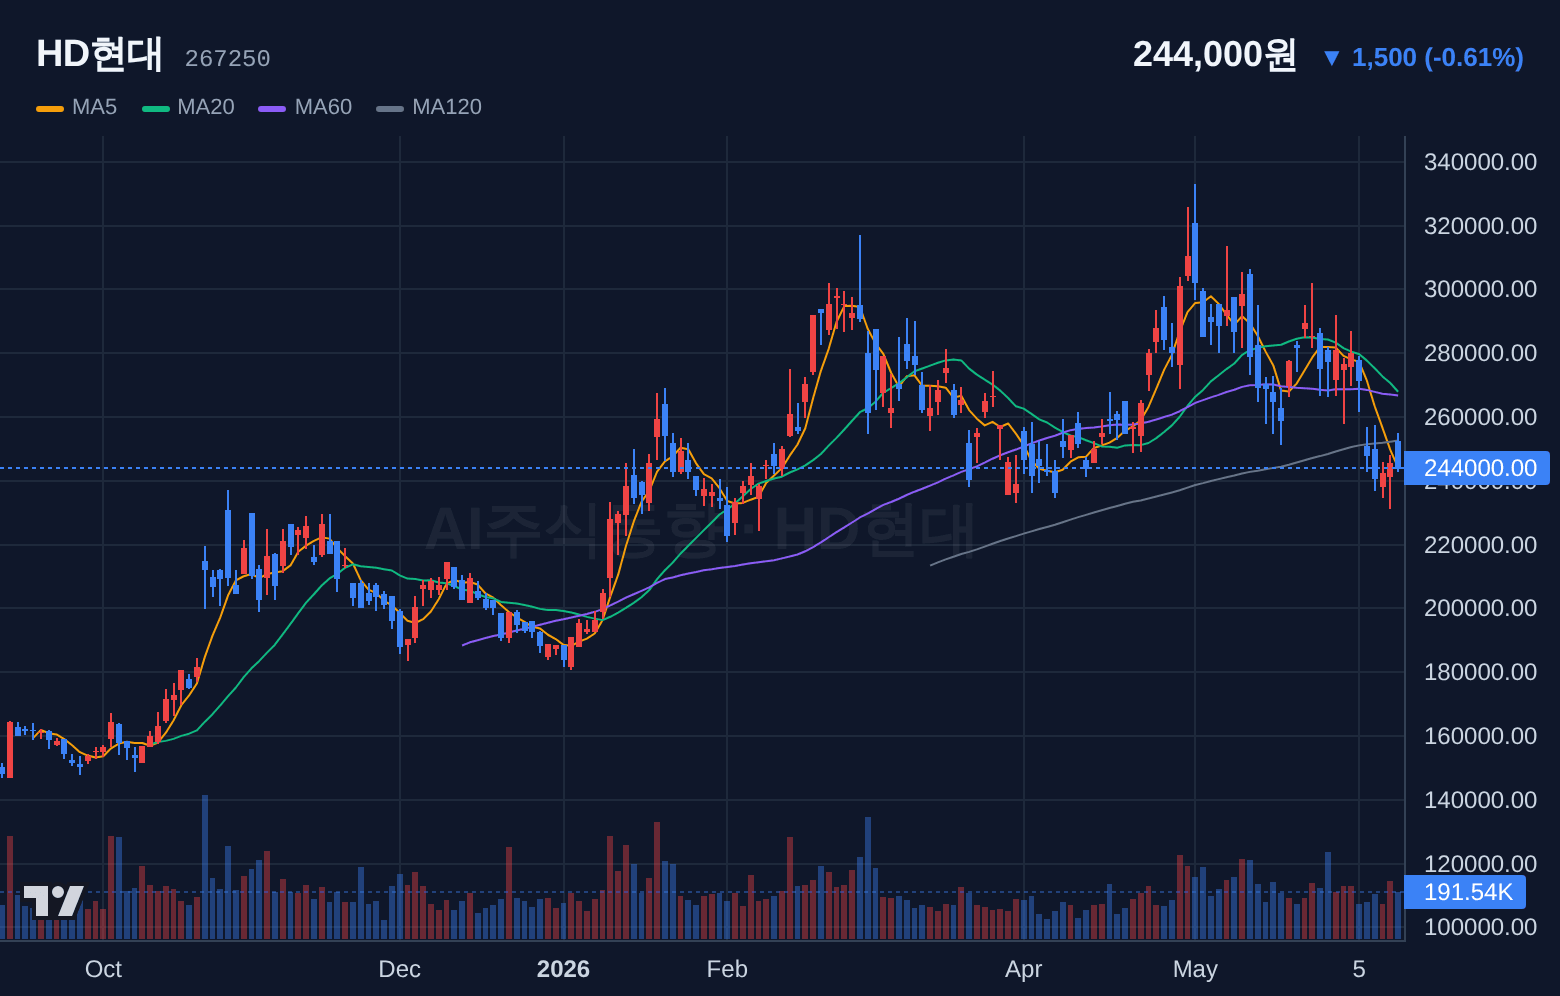The width and height of the screenshot is (1560, 996).
Task: Click the orange MA5 legend swatch
Action: pyautogui.click(x=50, y=108)
